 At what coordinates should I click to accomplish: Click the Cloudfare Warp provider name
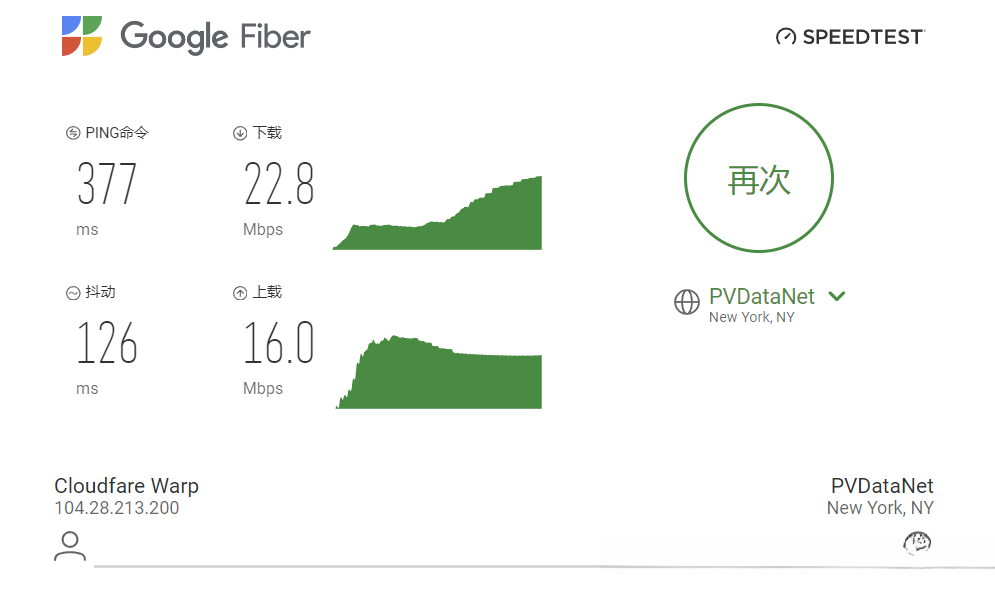point(126,486)
